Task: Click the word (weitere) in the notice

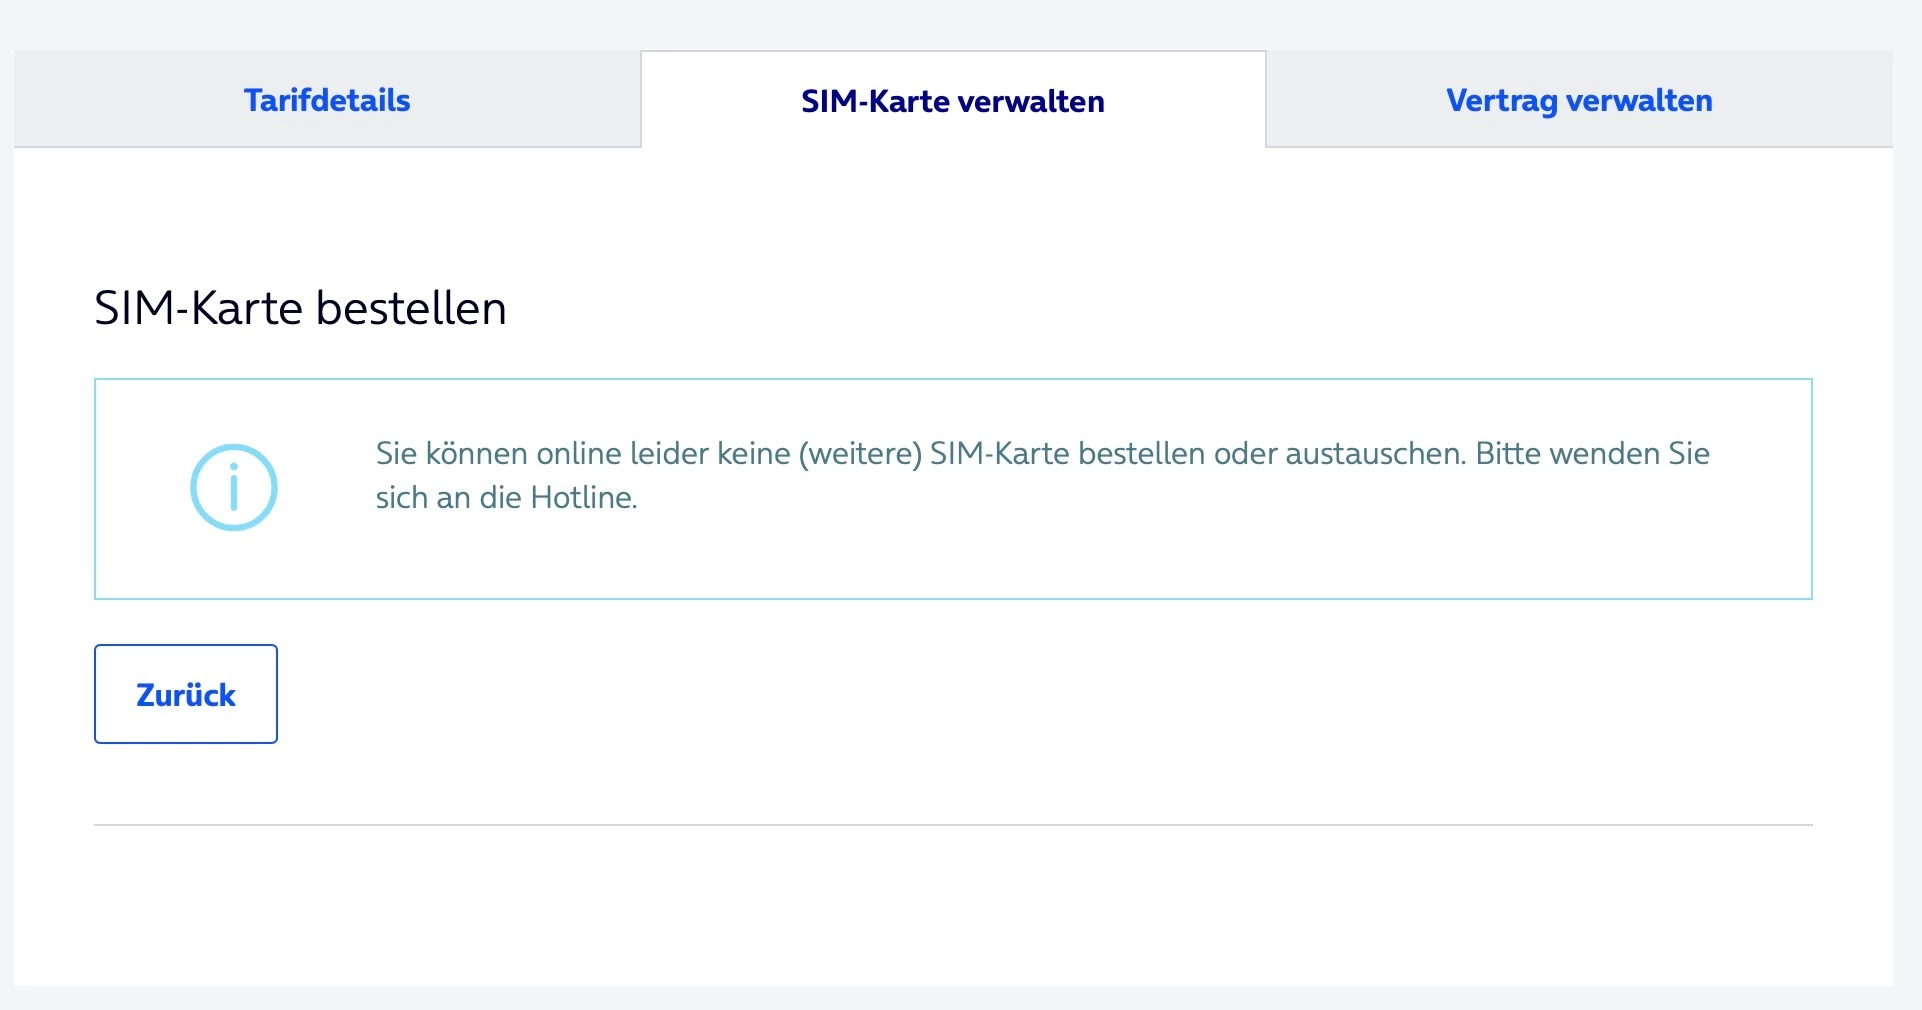Action: point(859,454)
